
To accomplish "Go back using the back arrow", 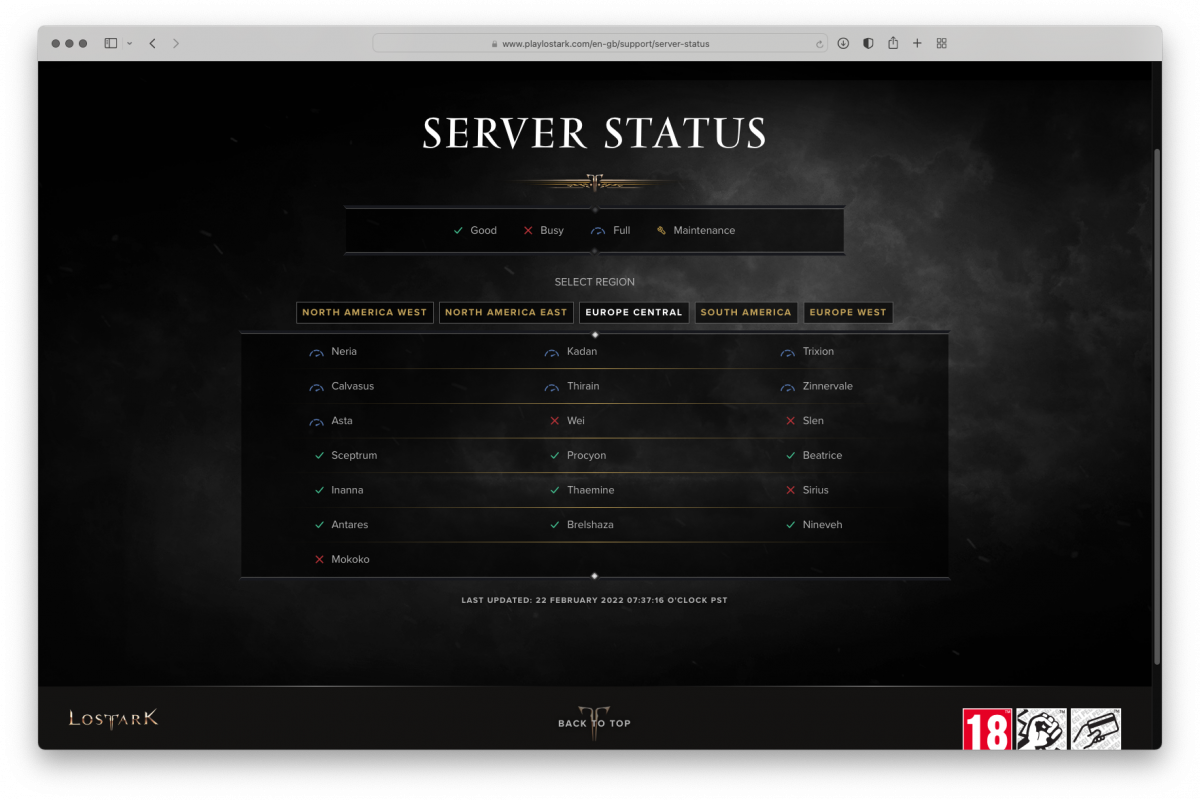I will [152, 44].
